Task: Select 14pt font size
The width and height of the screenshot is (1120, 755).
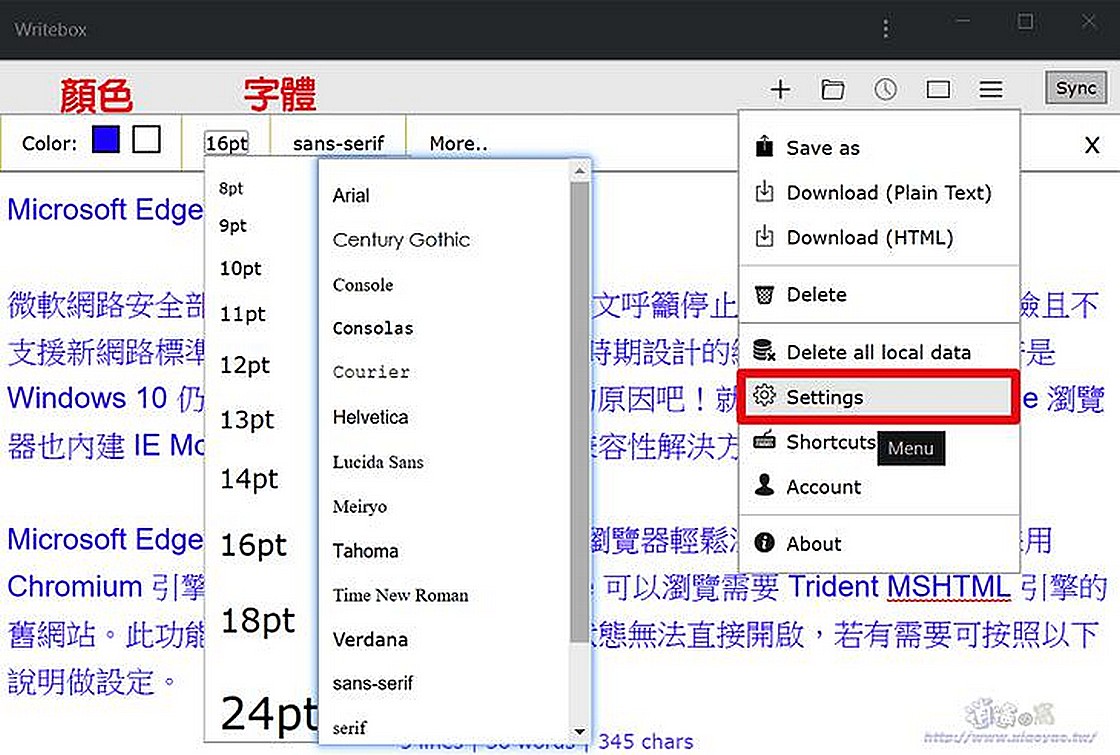Action: (x=249, y=479)
